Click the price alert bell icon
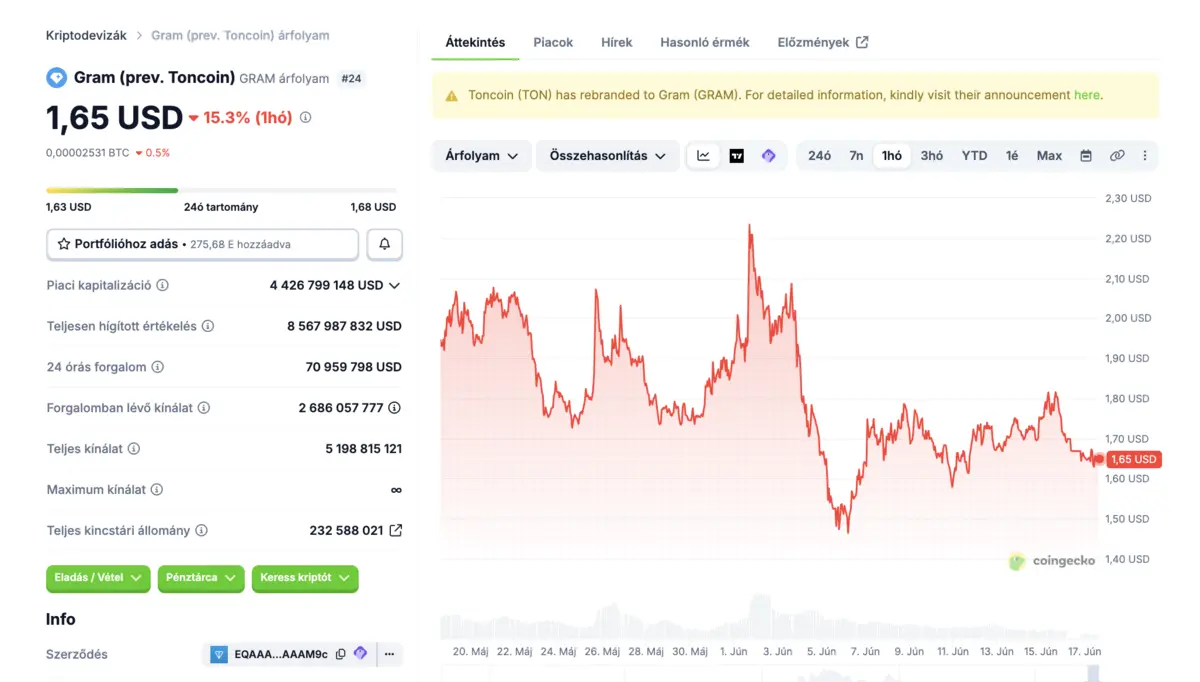Screen dimensions: 1200x682 coord(384,244)
